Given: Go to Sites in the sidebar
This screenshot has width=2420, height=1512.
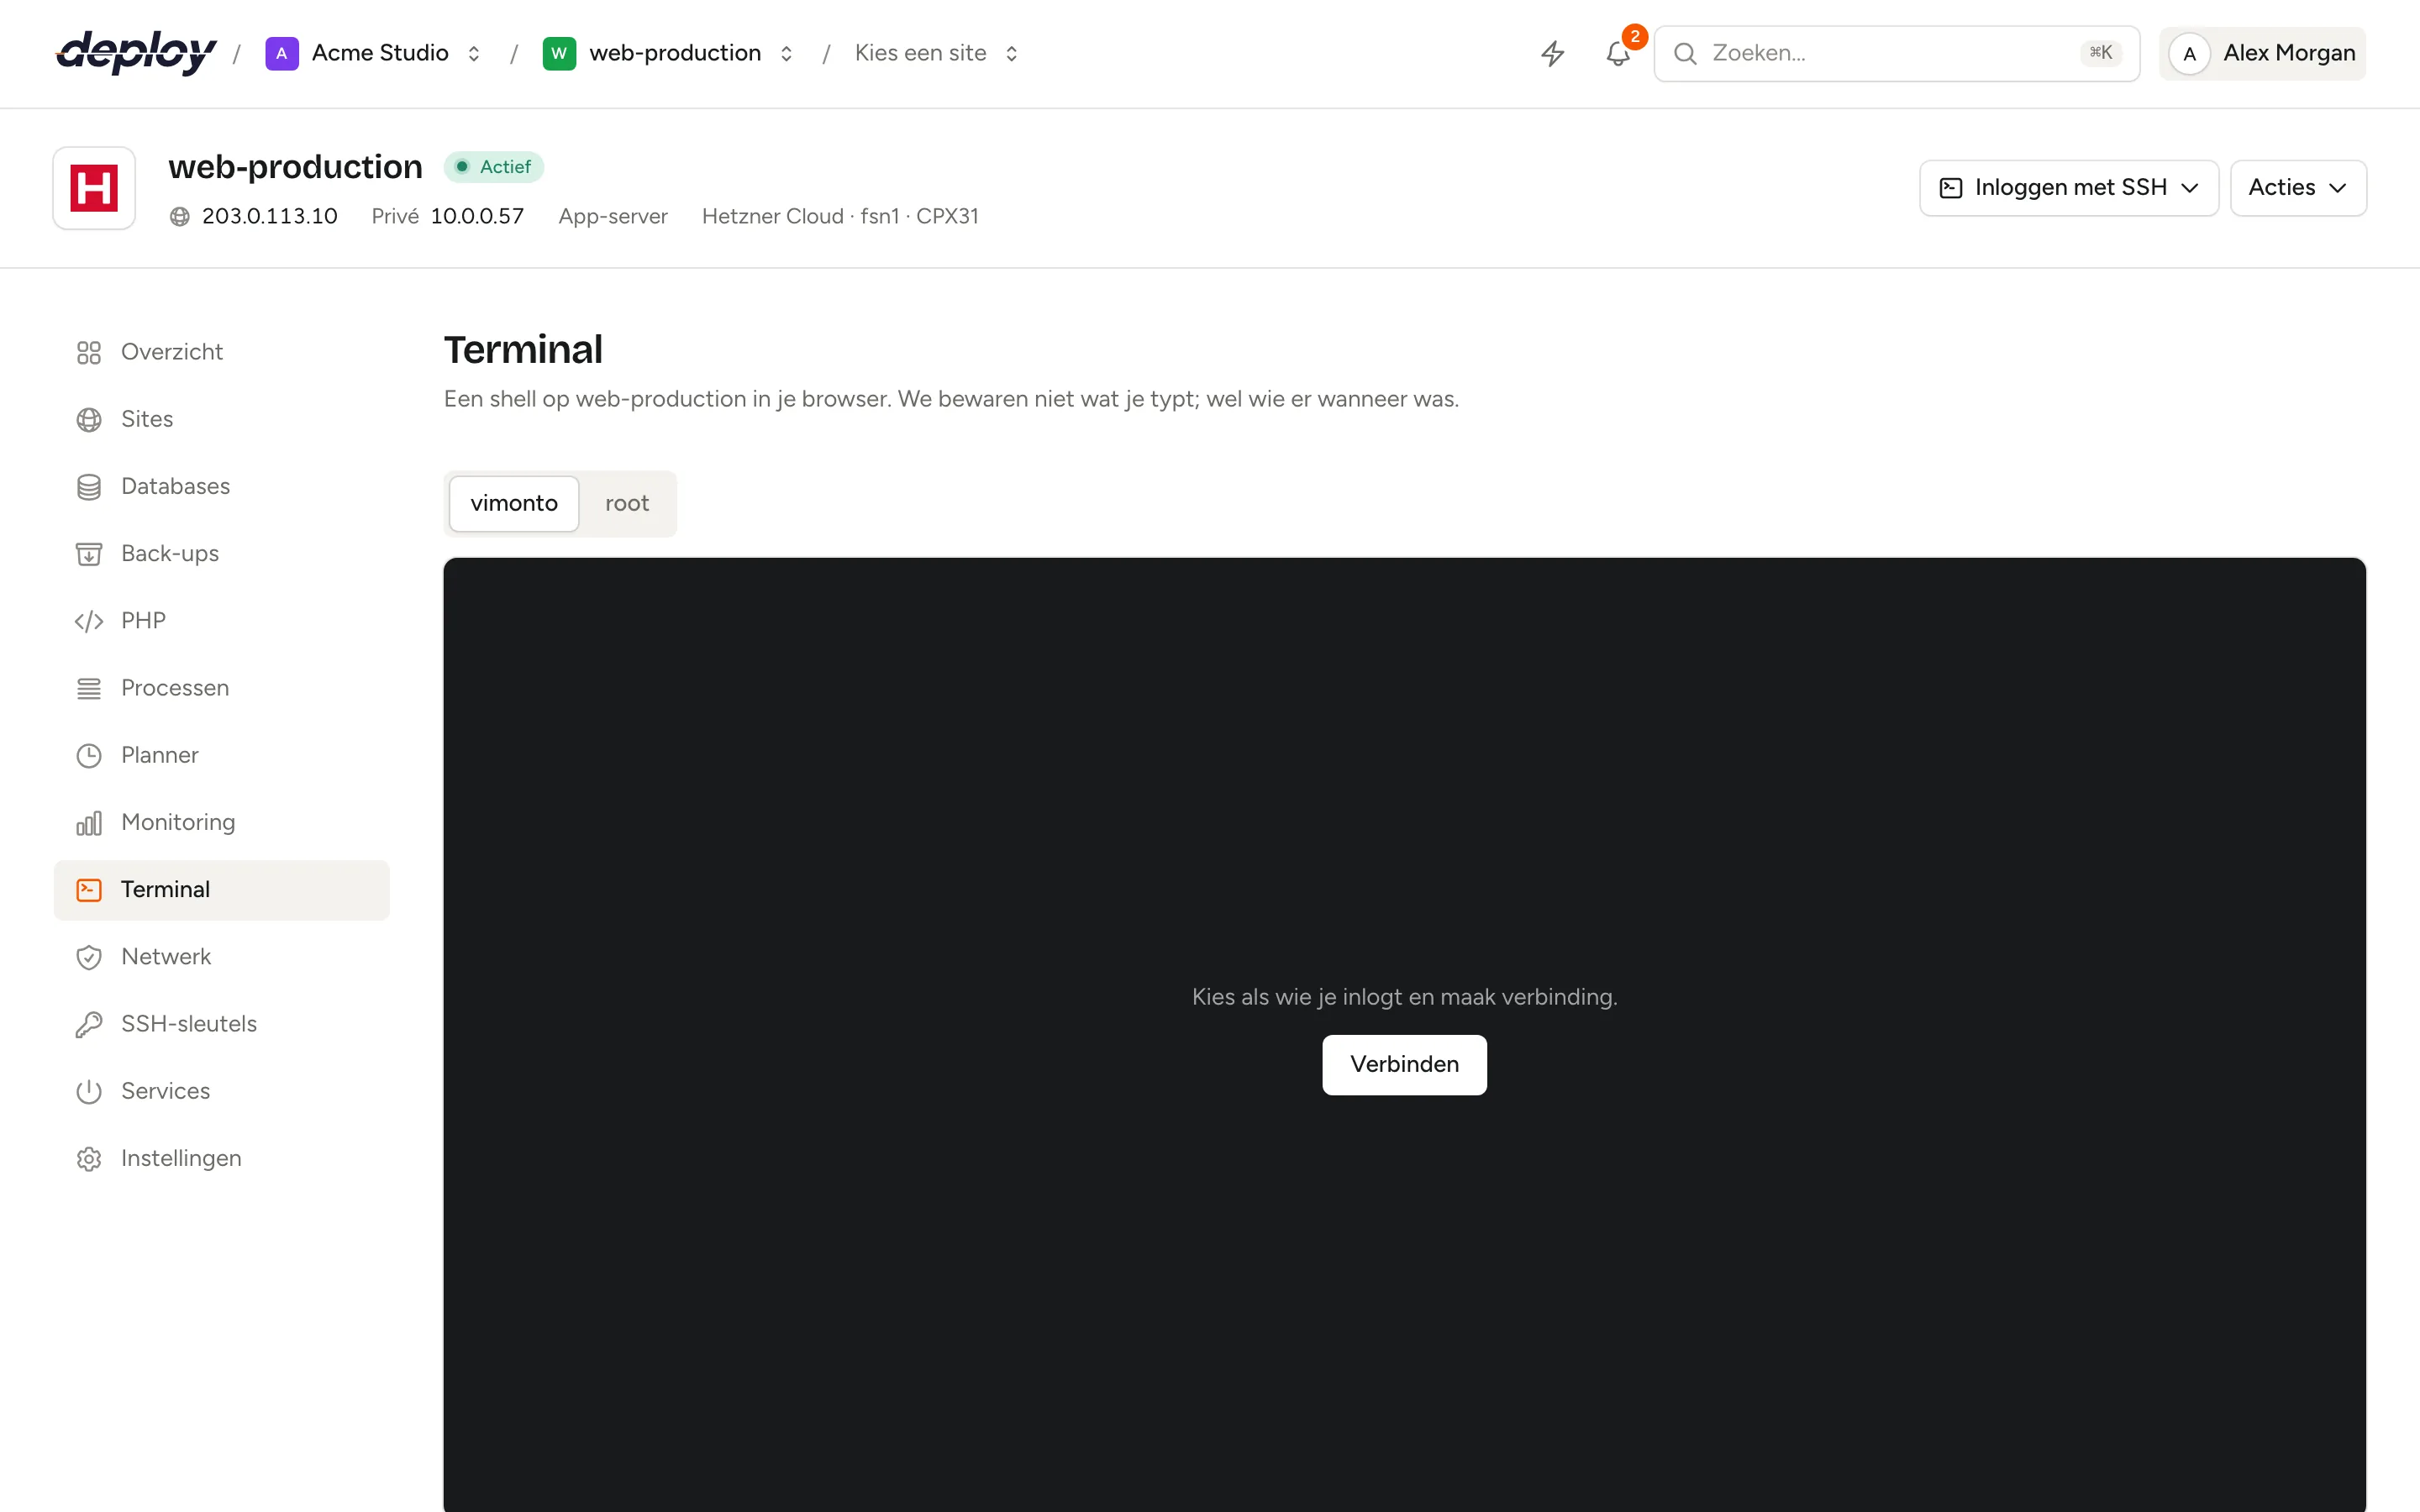Looking at the screenshot, I should click(x=222, y=419).
